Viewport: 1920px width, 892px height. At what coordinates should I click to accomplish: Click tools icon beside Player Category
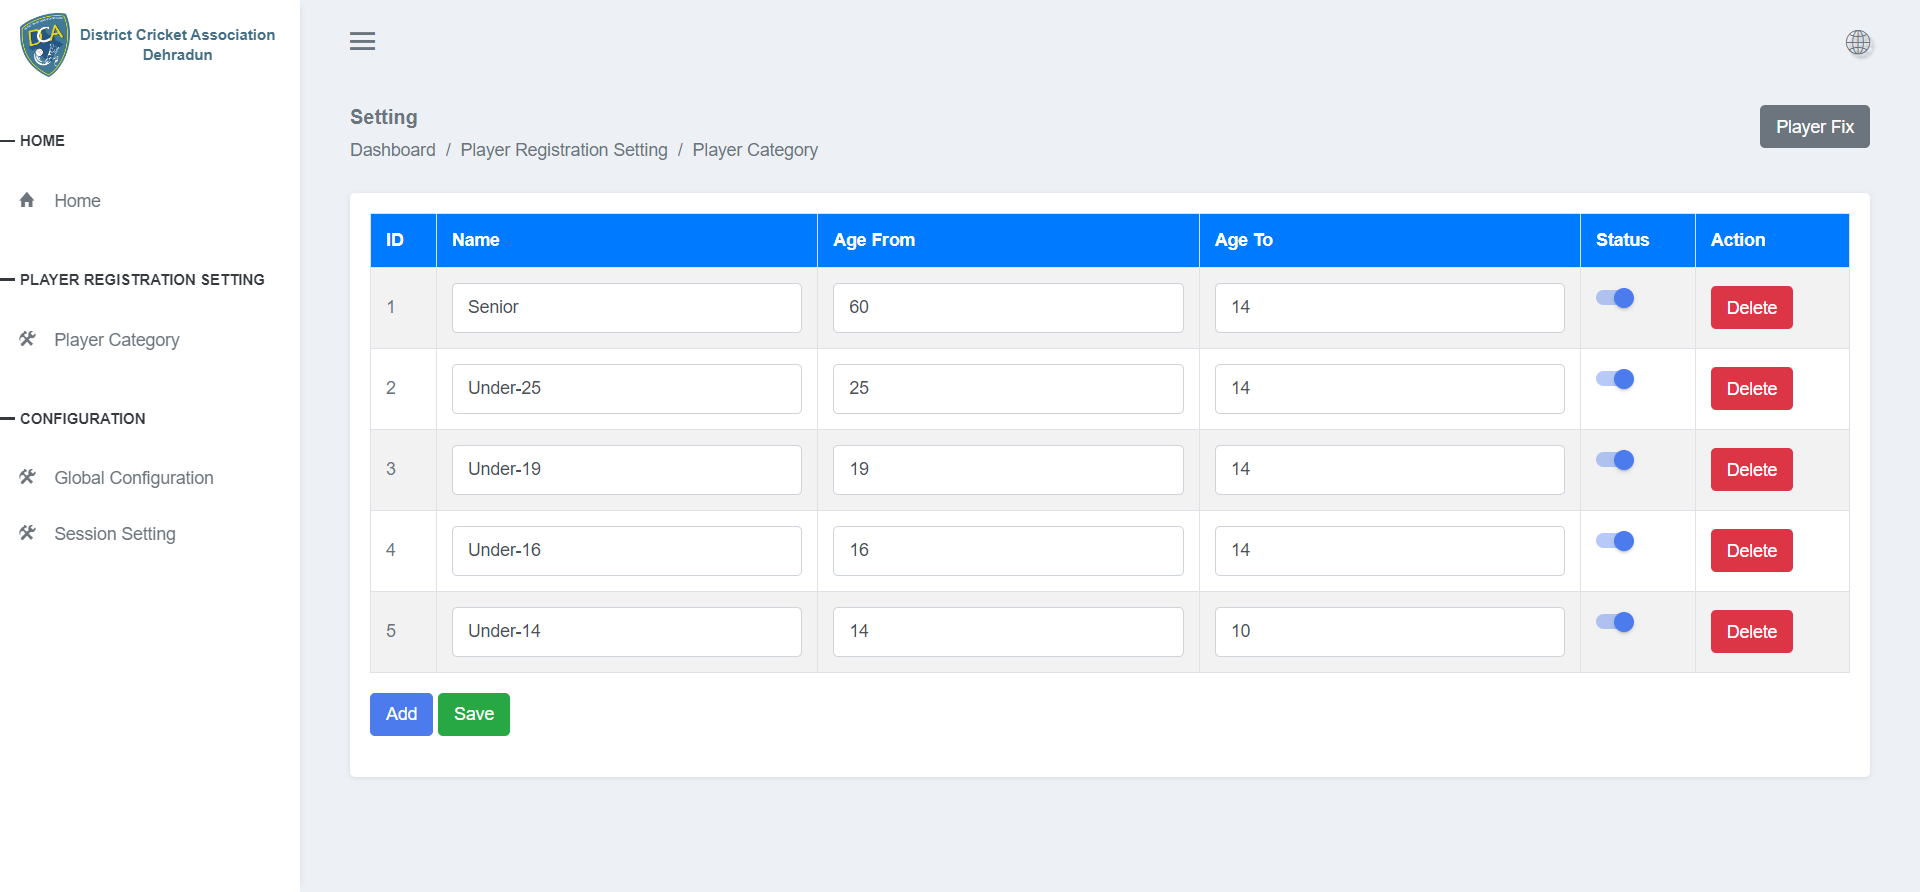click(27, 339)
